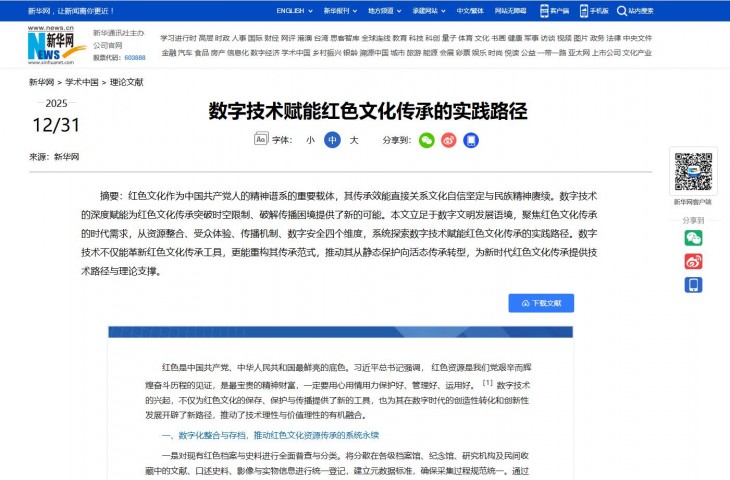Click mobile share icon below the title
Image resolution: width=730 pixels, height=480 pixels.
(x=471, y=141)
